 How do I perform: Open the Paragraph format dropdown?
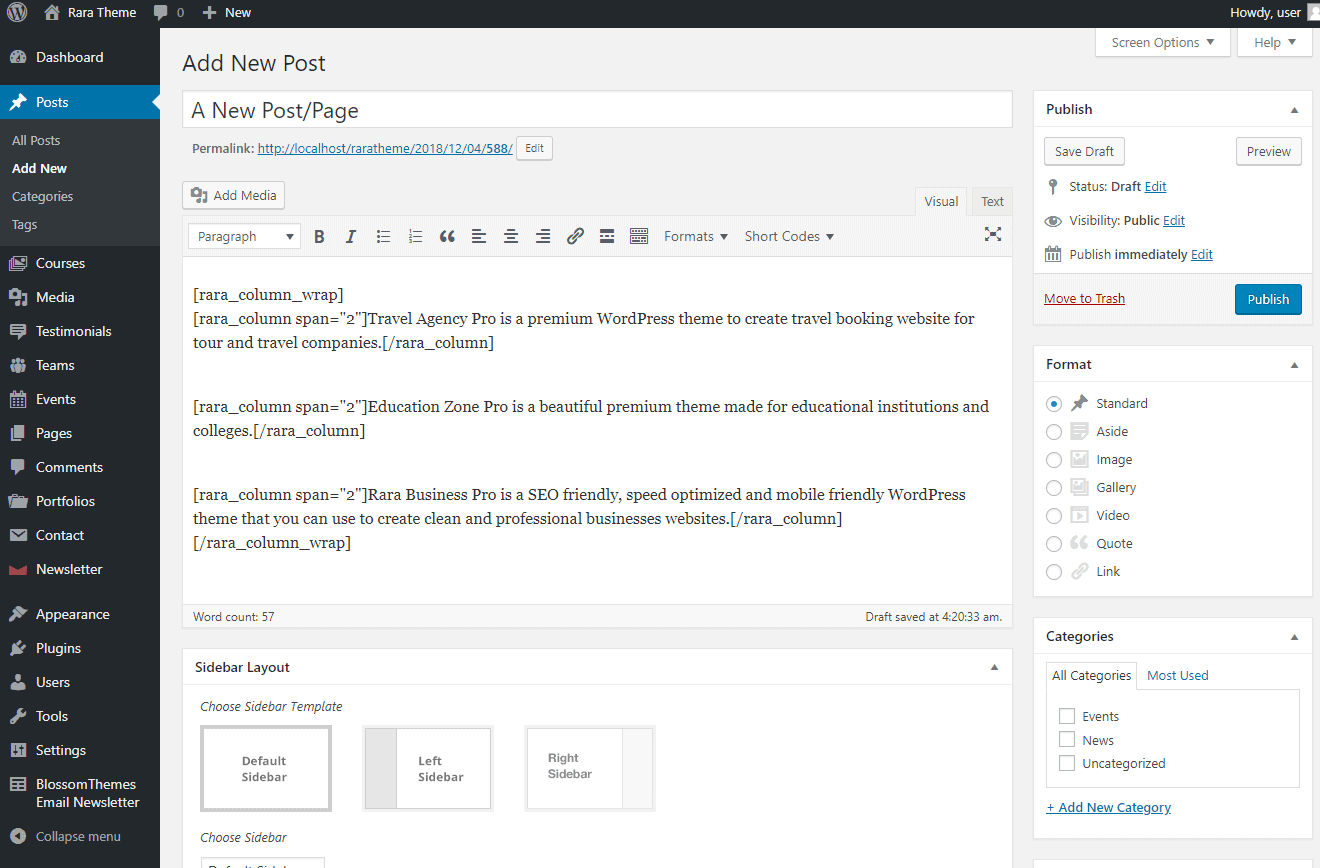click(x=245, y=237)
